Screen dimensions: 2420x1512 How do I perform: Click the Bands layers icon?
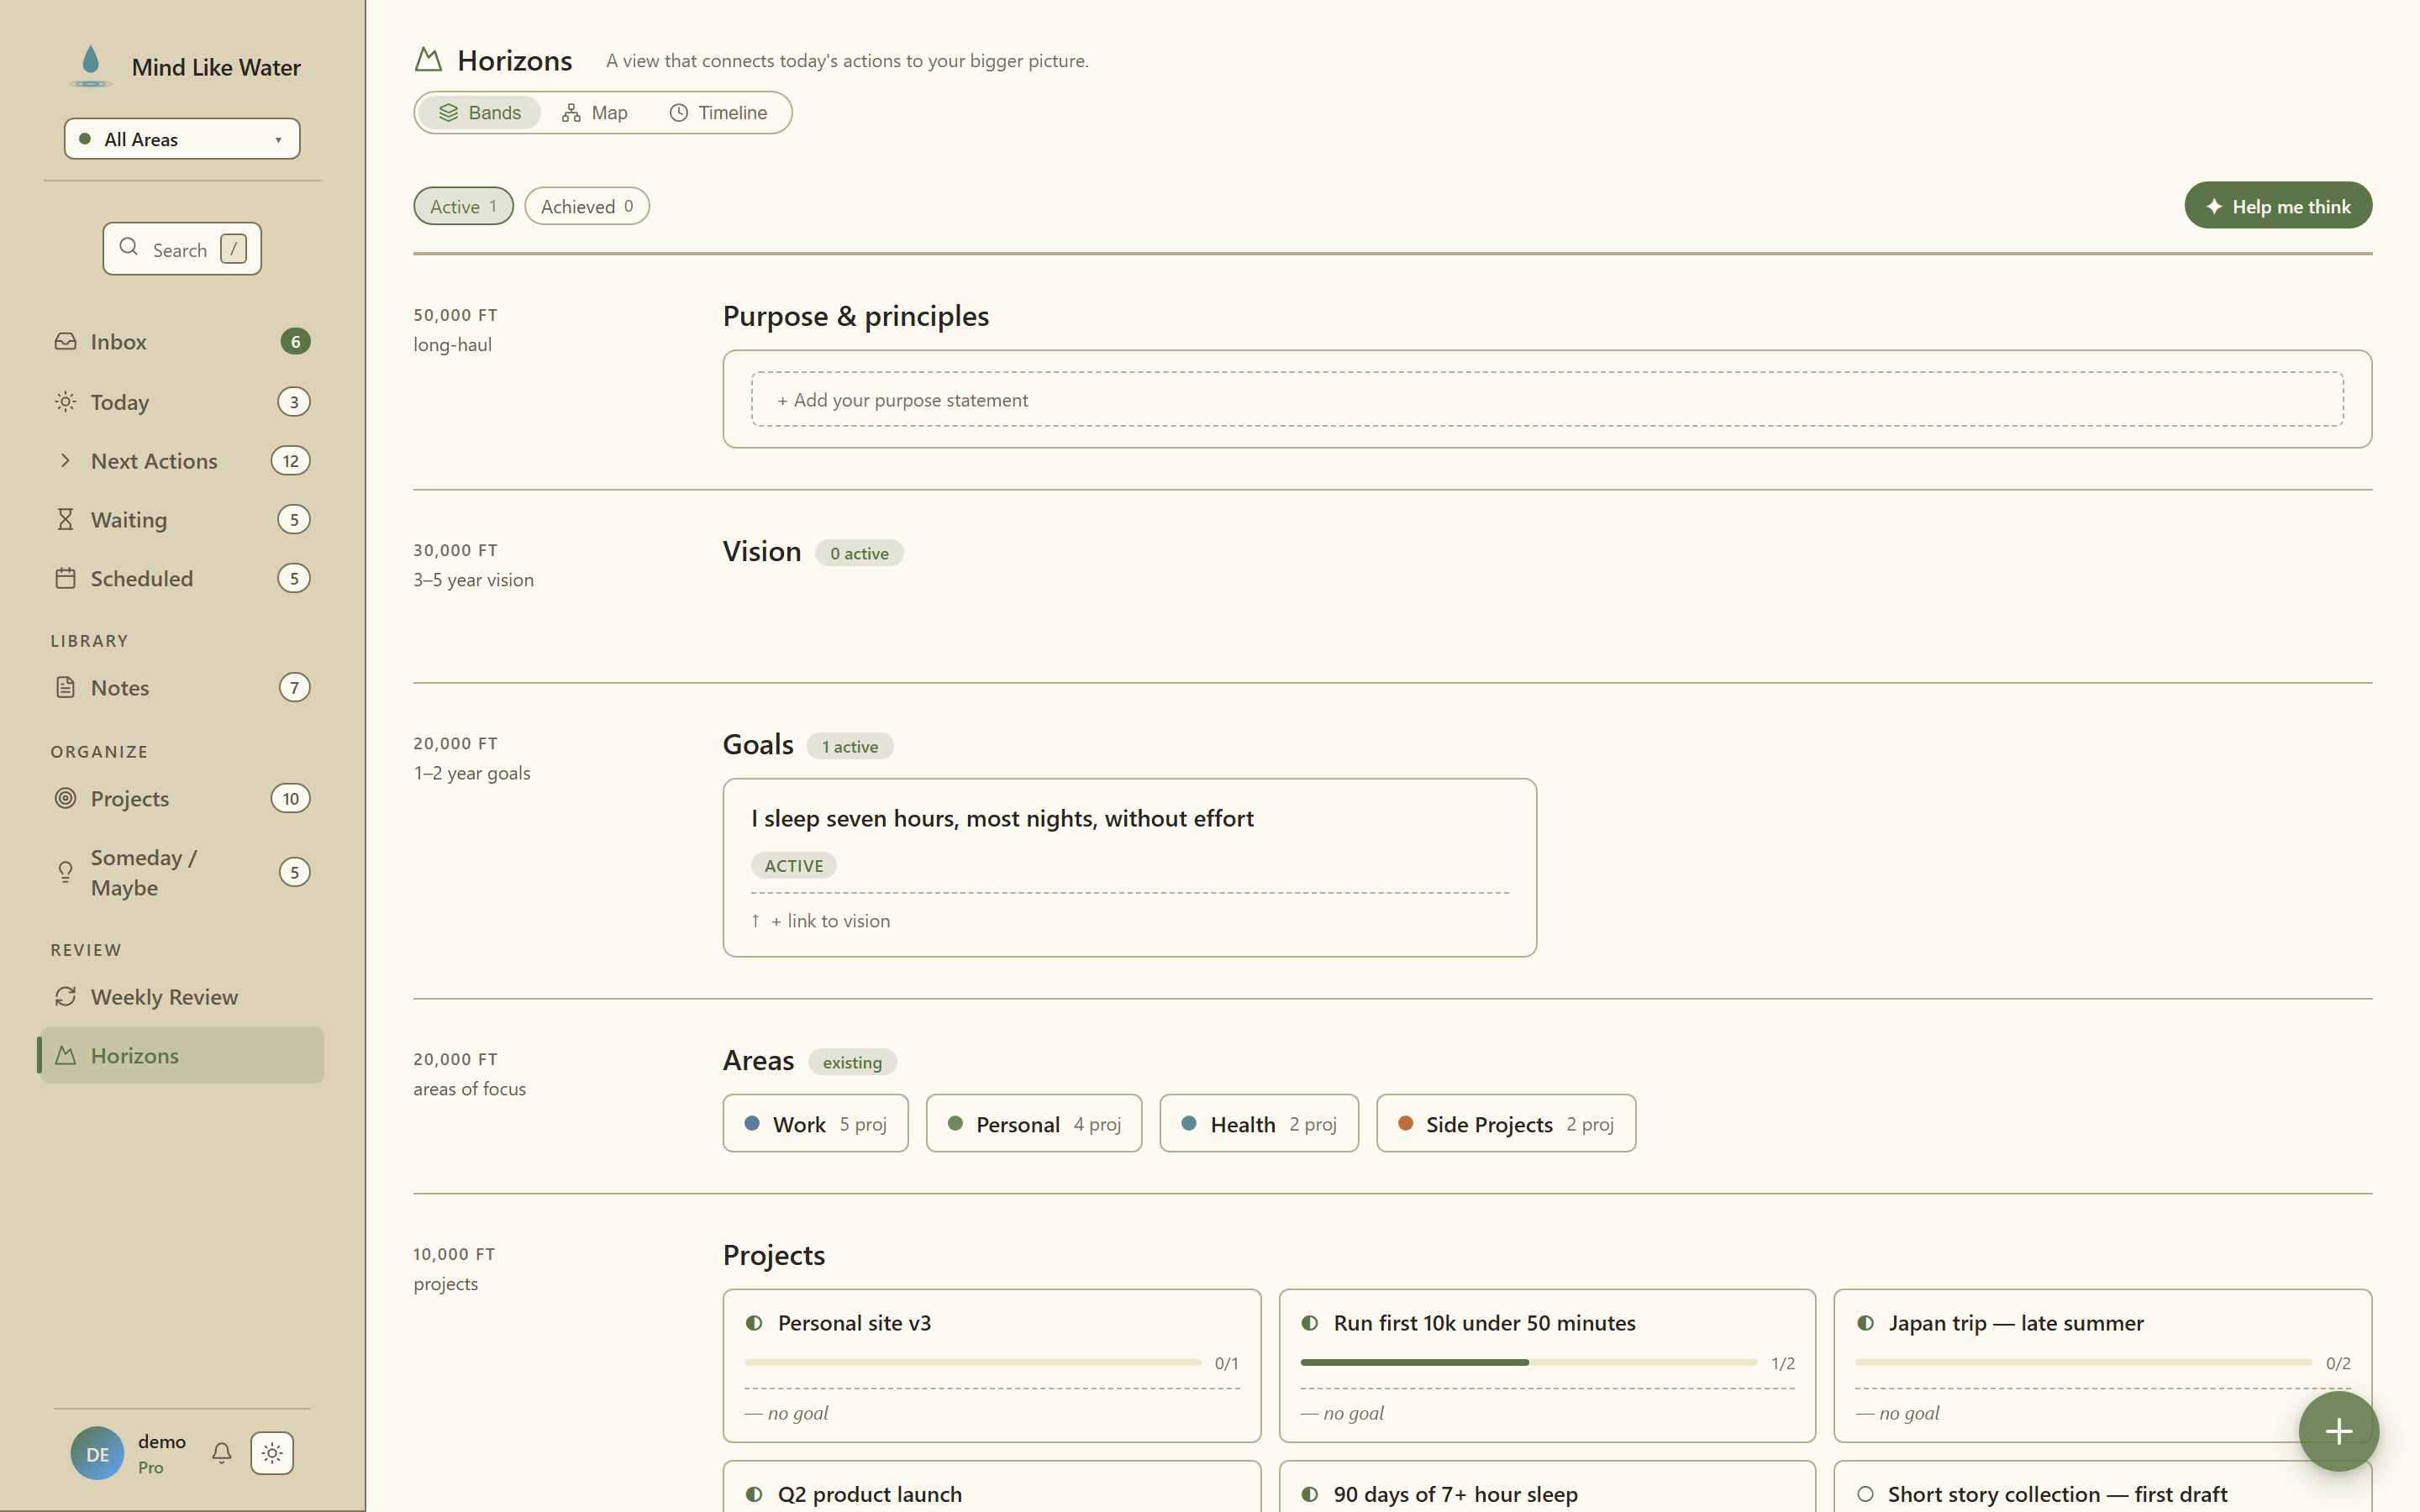(448, 112)
